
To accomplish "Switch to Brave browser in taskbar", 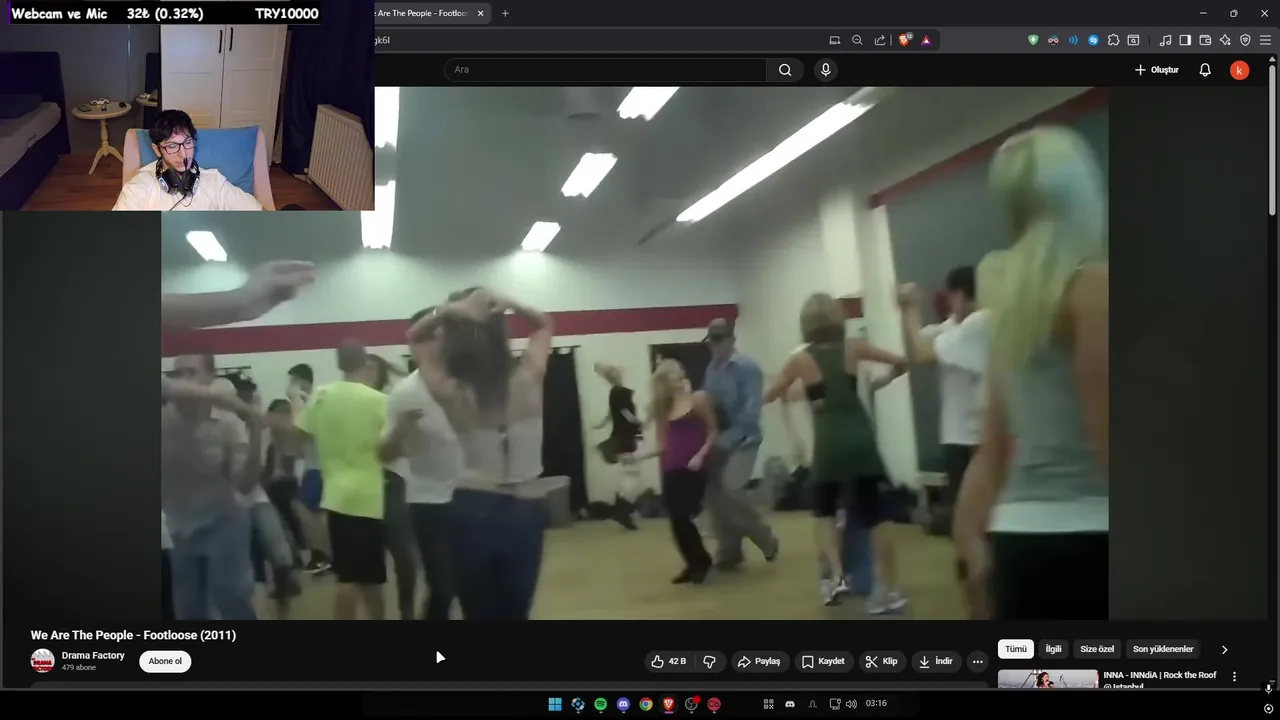I will pos(669,704).
